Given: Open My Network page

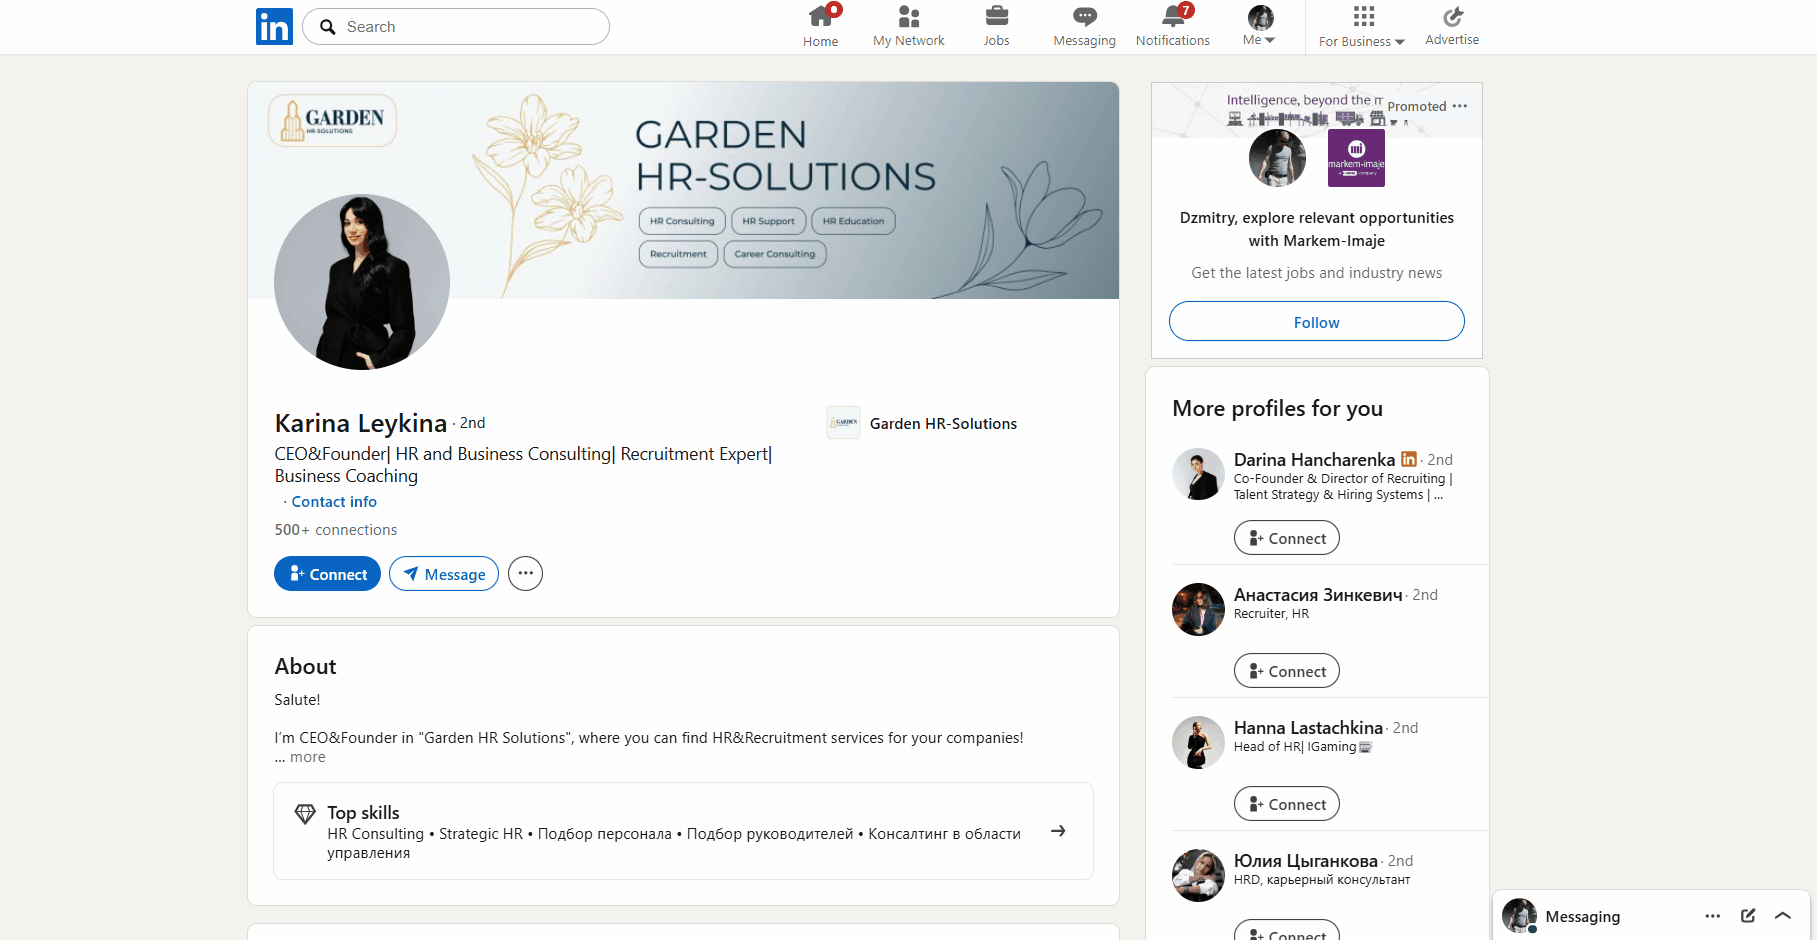Looking at the screenshot, I should tap(908, 27).
